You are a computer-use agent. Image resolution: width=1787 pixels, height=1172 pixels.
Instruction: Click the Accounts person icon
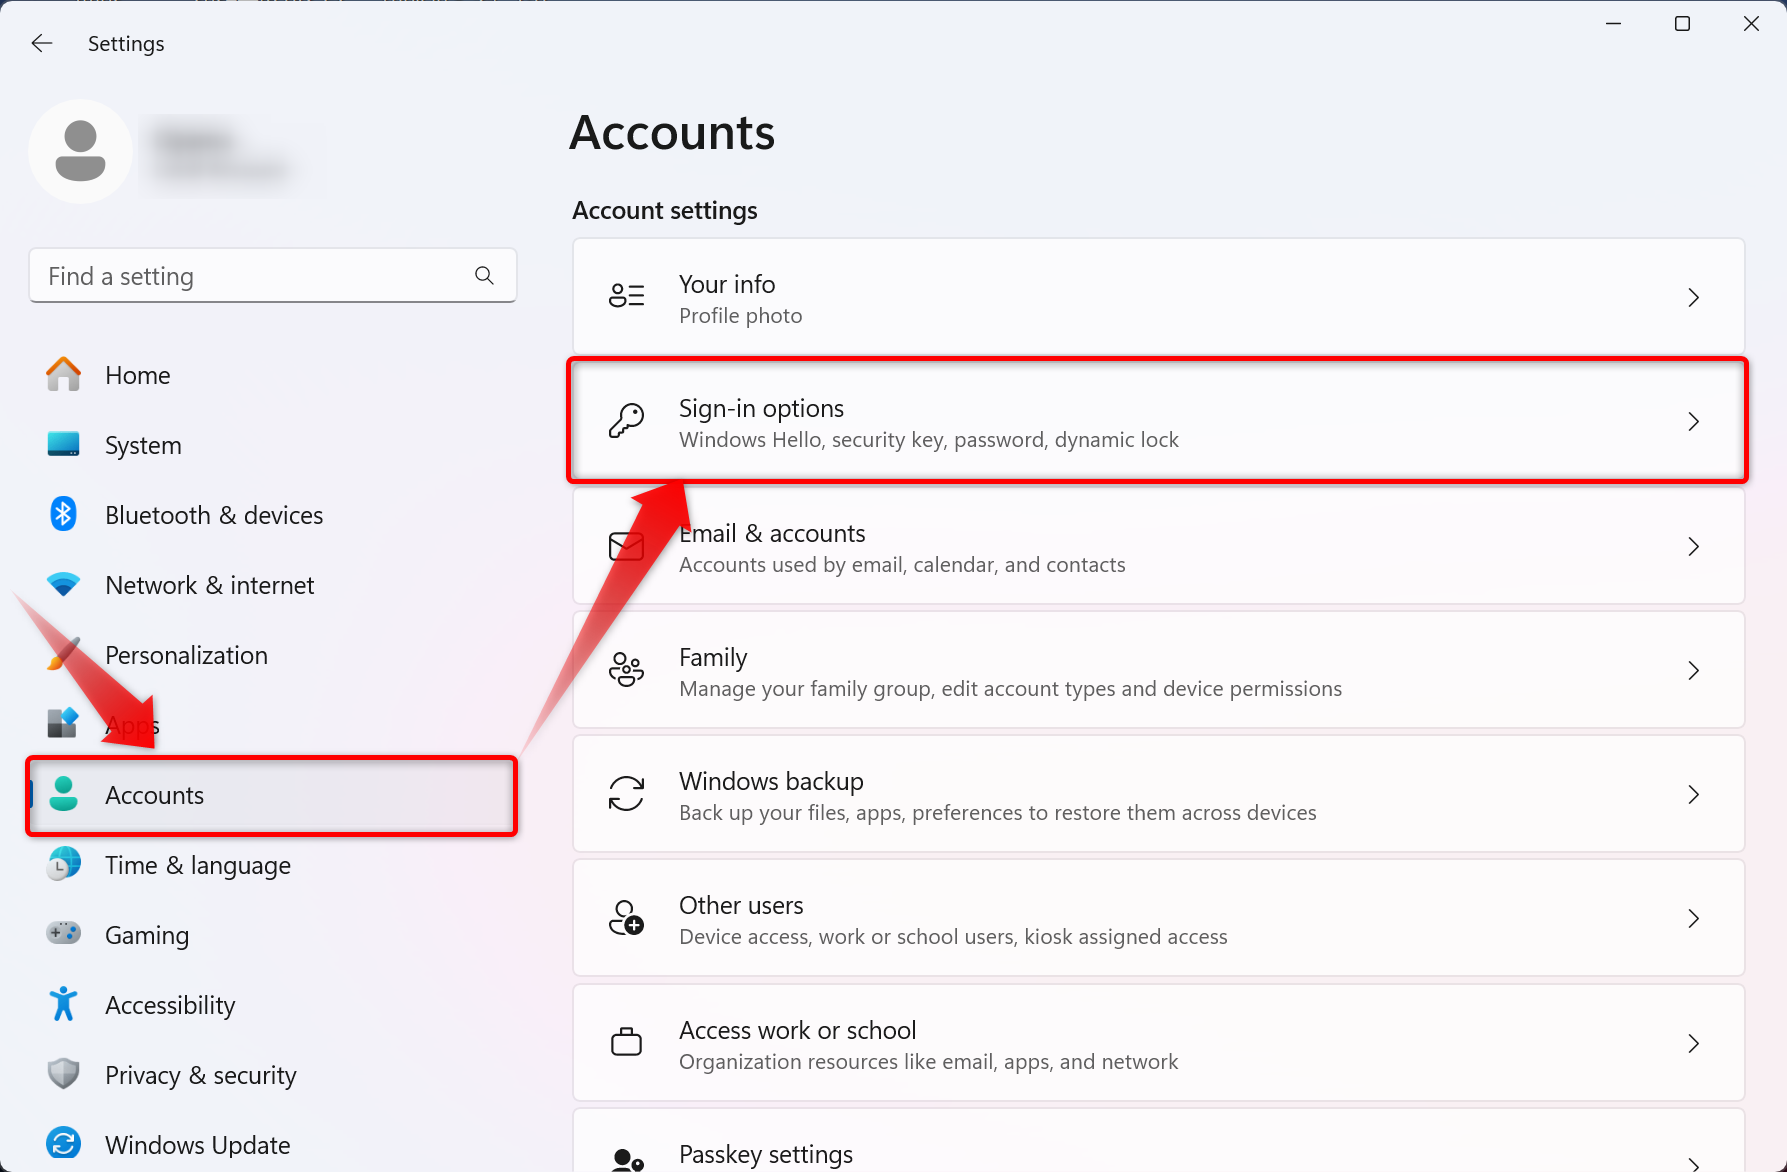point(63,794)
